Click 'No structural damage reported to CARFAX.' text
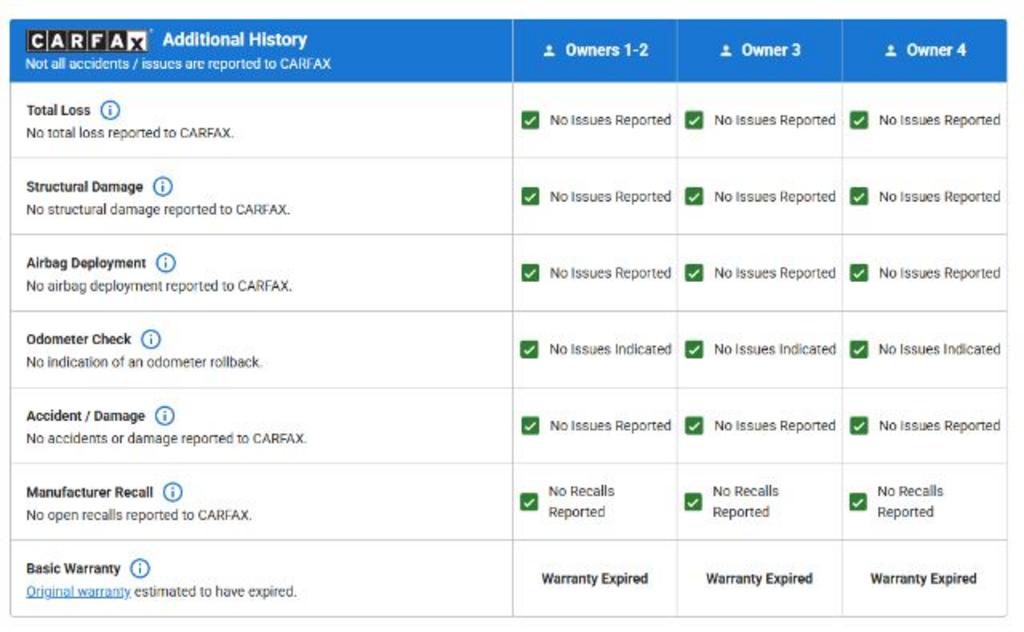Image resolution: width=1024 pixels, height=632 pixels. [158, 210]
